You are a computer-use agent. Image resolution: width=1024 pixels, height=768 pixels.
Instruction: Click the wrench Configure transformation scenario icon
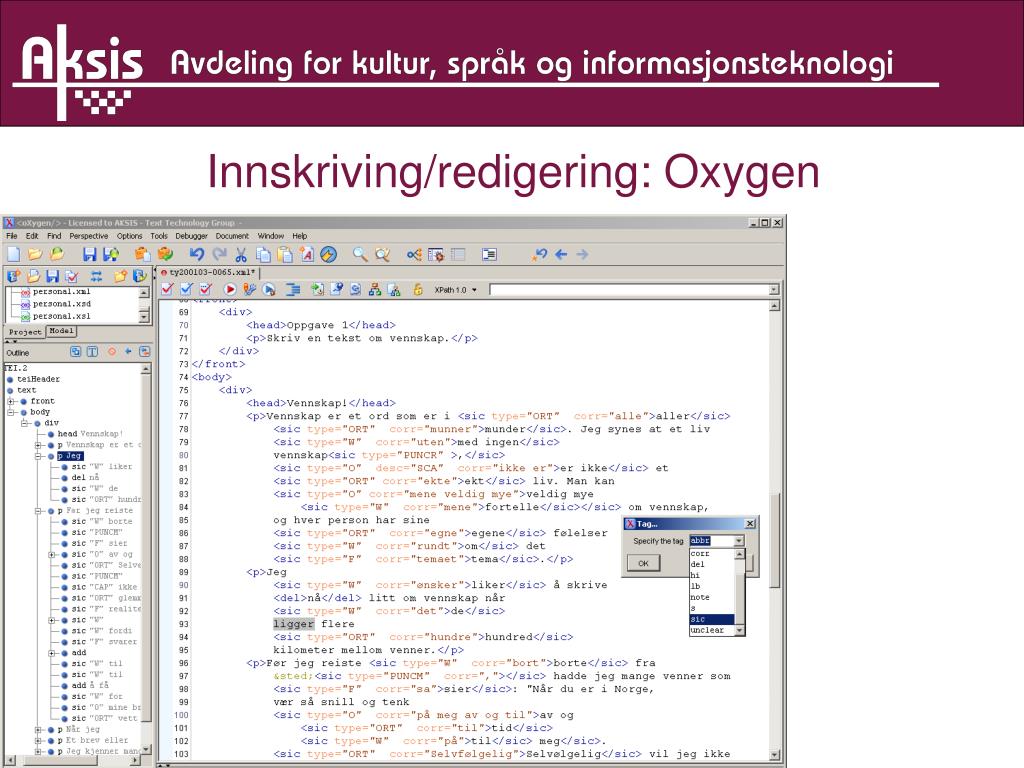[x=249, y=289]
